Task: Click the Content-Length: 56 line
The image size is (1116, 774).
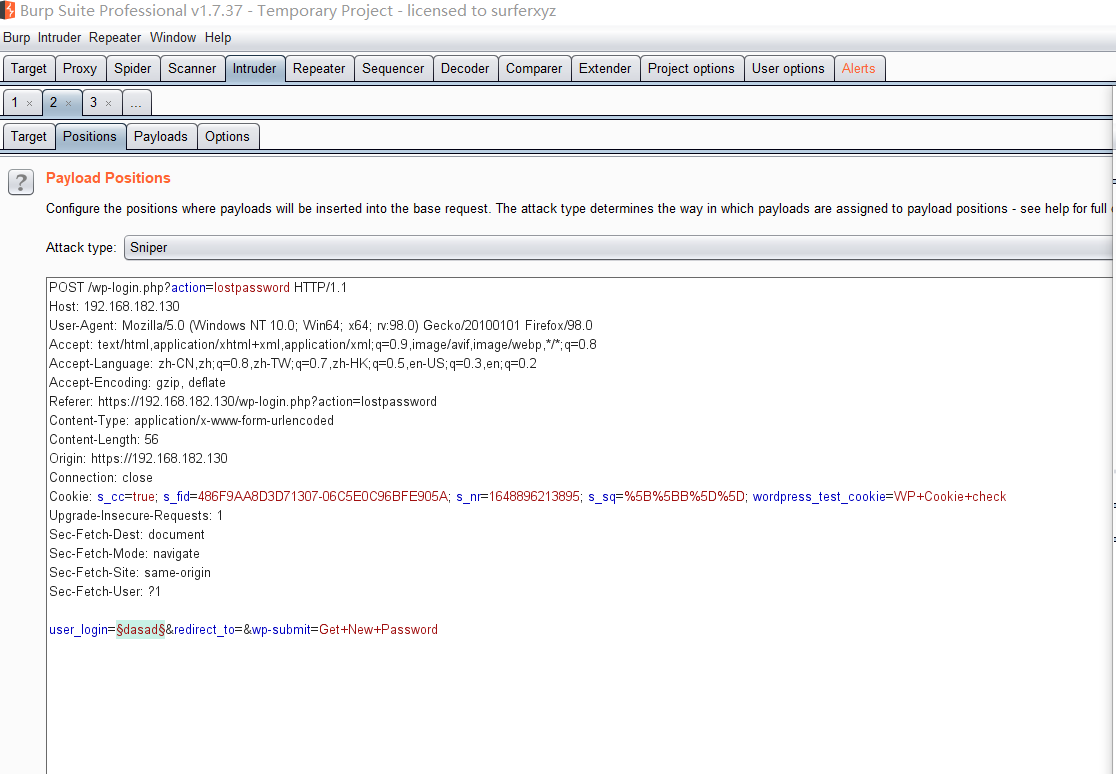Action: (x=104, y=439)
